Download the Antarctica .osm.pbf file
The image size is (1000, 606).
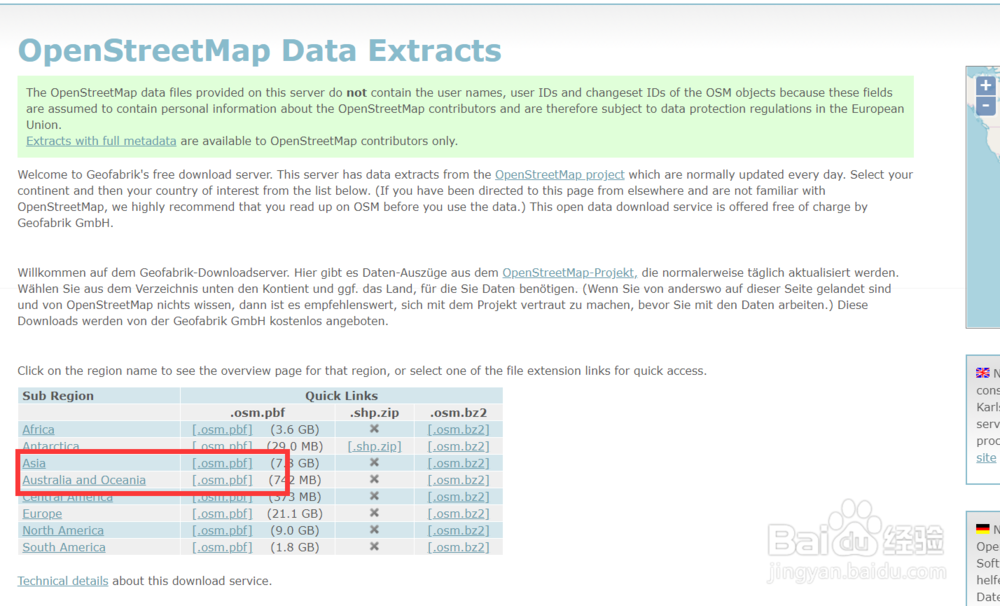point(222,446)
